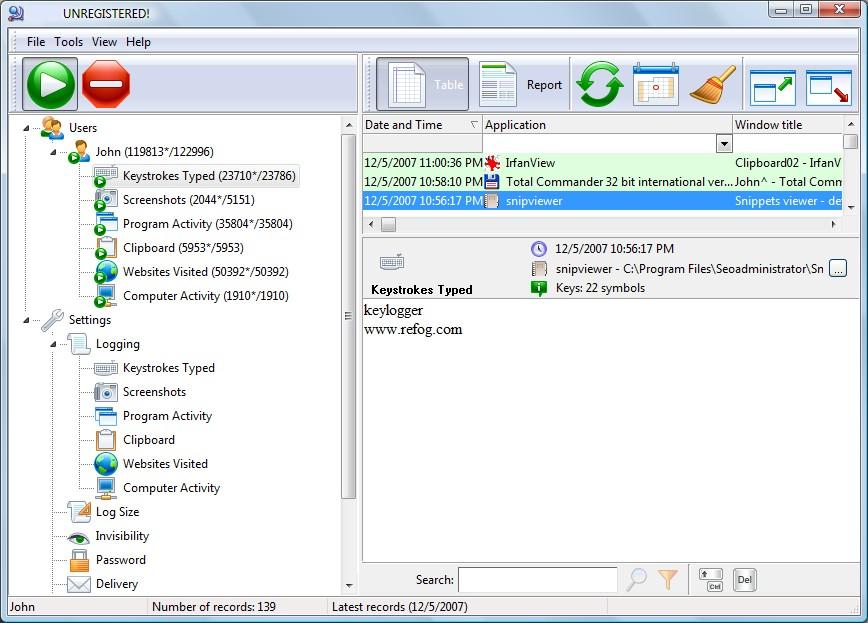Click the window with green arrow icon

click(773, 86)
